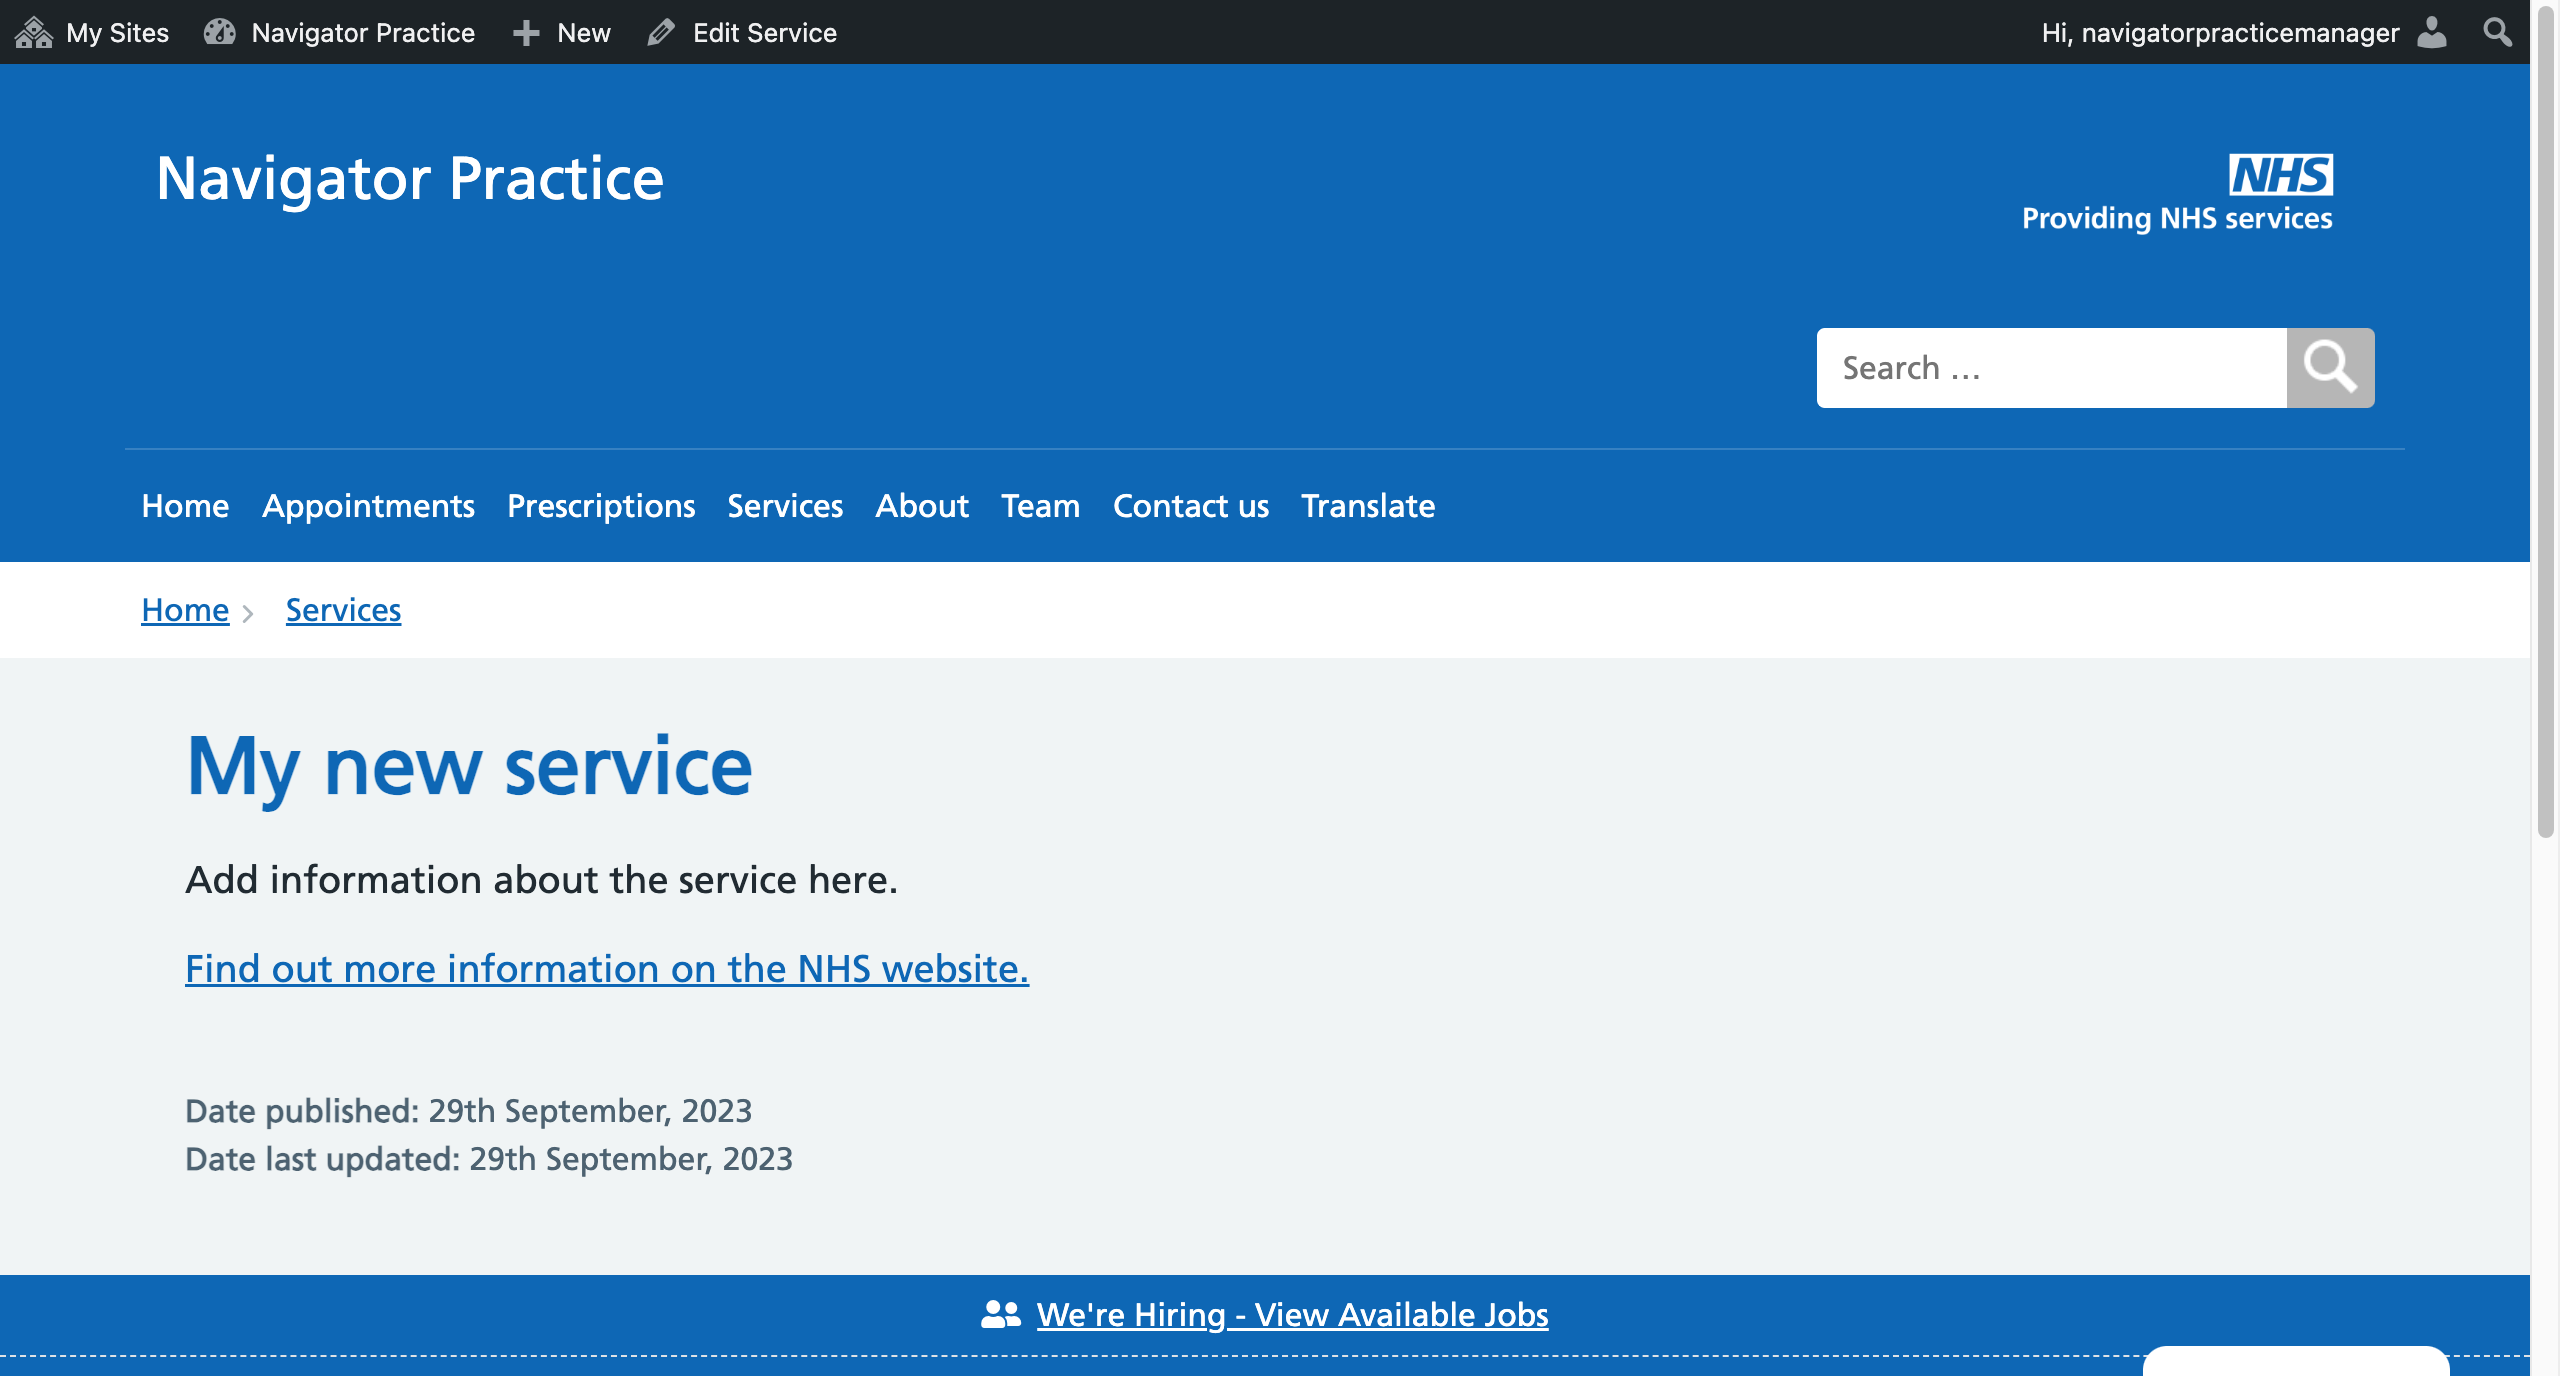The width and height of the screenshot is (2560, 1376).
Task: Open Navigator Practice admin bar menu
Action: [x=363, y=33]
